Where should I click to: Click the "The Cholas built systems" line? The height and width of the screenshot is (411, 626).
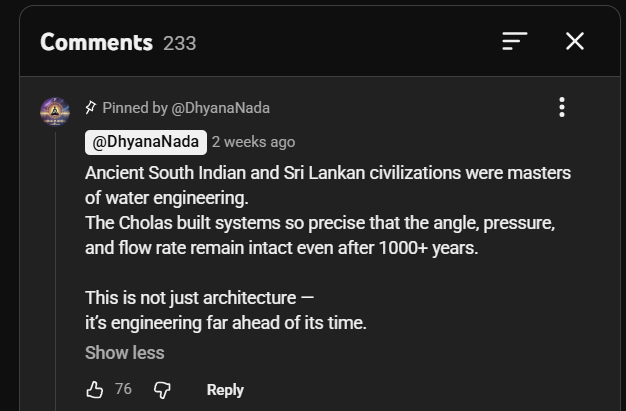click(x=319, y=223)
